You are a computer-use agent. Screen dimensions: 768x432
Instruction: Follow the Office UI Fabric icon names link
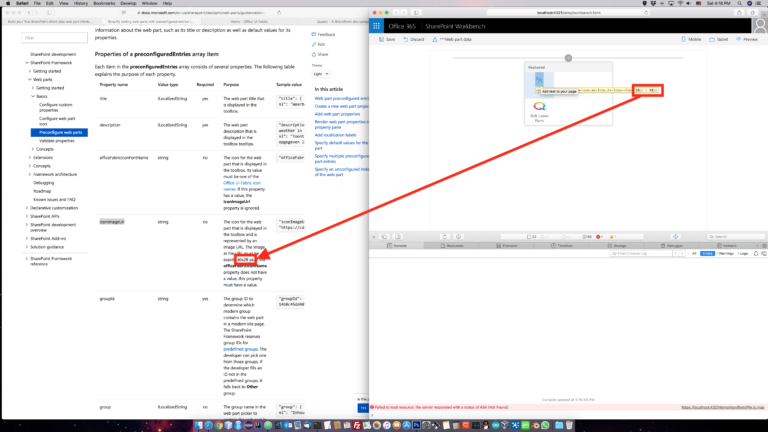(241, 186)
